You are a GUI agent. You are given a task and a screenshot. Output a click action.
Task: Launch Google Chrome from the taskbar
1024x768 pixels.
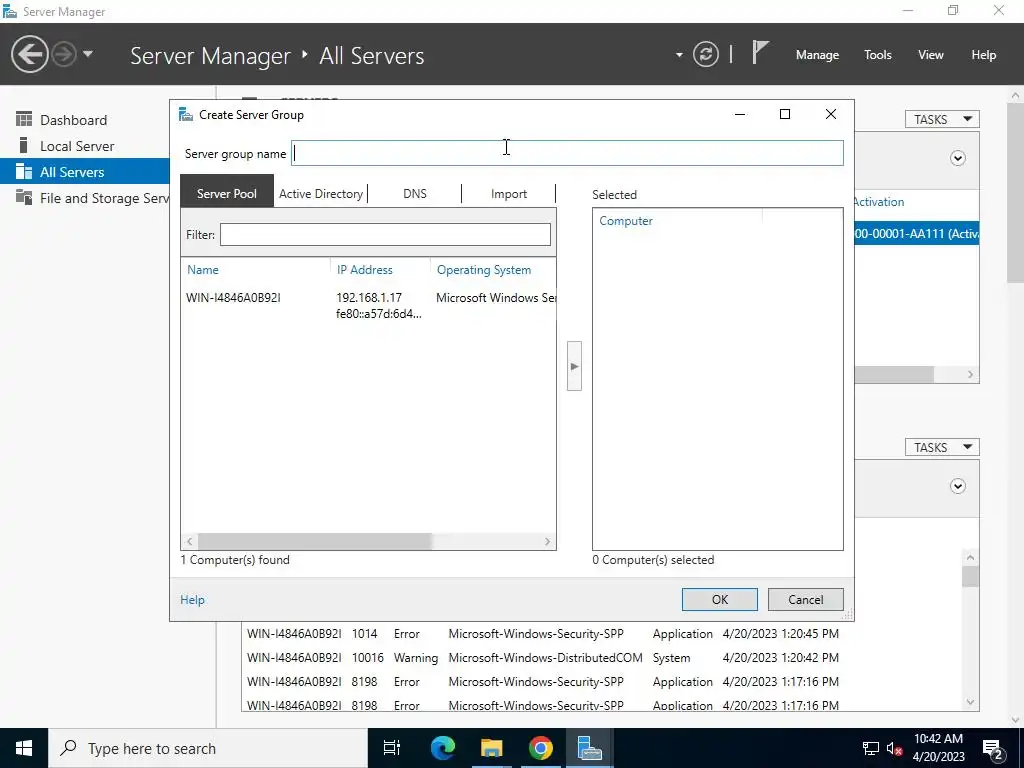point(540,748)
